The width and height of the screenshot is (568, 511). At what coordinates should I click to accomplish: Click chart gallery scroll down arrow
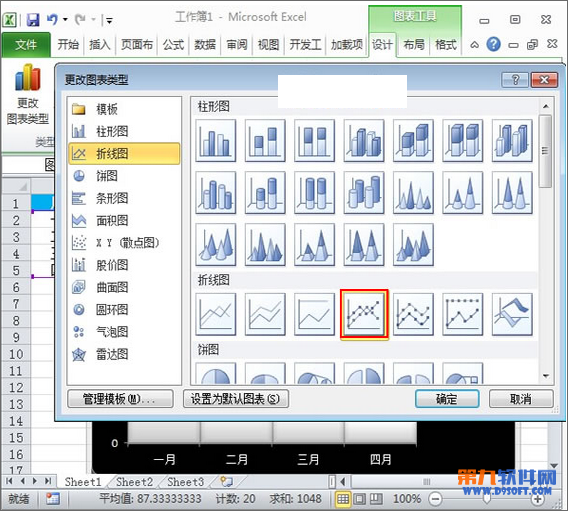546,376
